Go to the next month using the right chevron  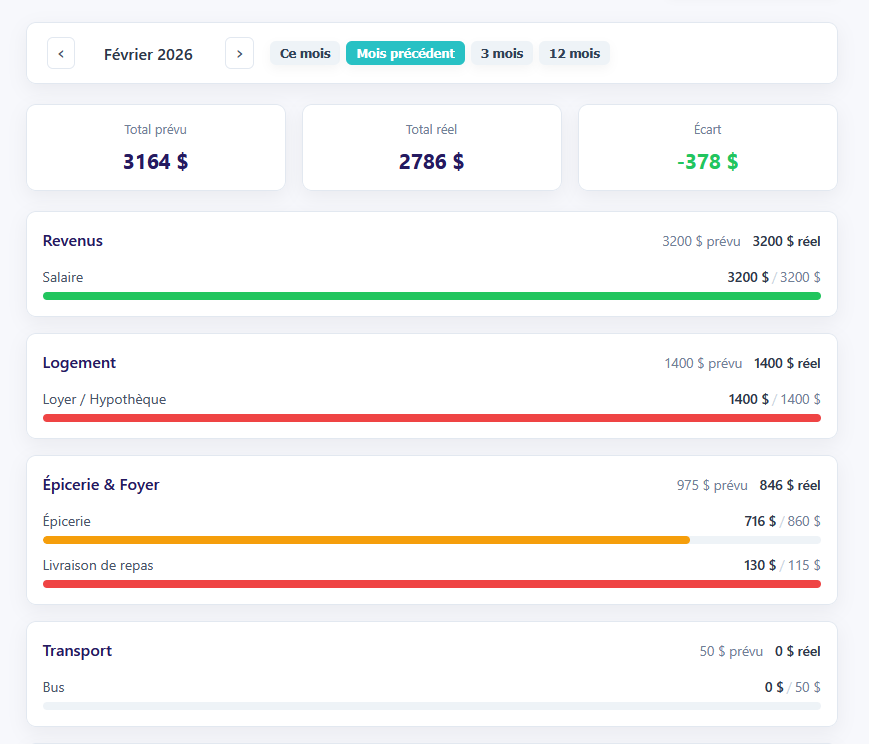[x=239, y=53]
